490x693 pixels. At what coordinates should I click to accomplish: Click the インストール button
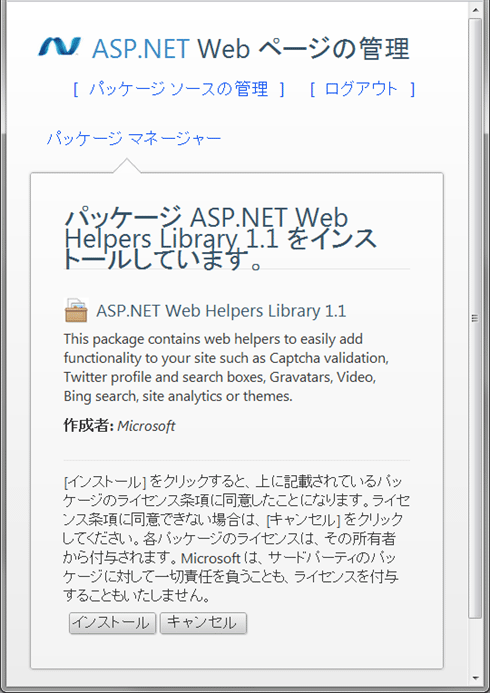pyautogui.click(x=112, y=623)
